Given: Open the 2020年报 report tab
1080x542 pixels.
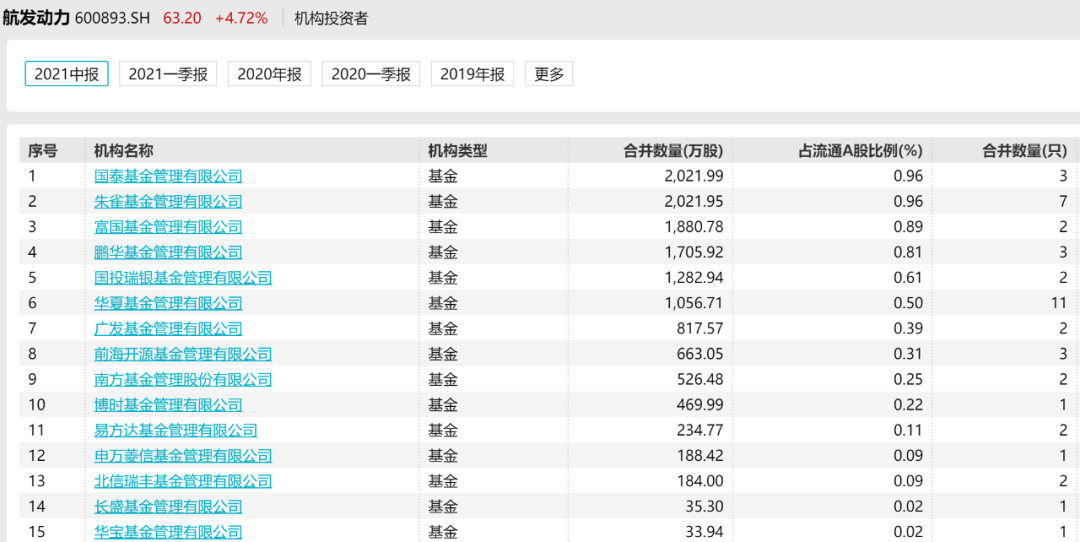Looking at the screenshot, I should [269, 74].
